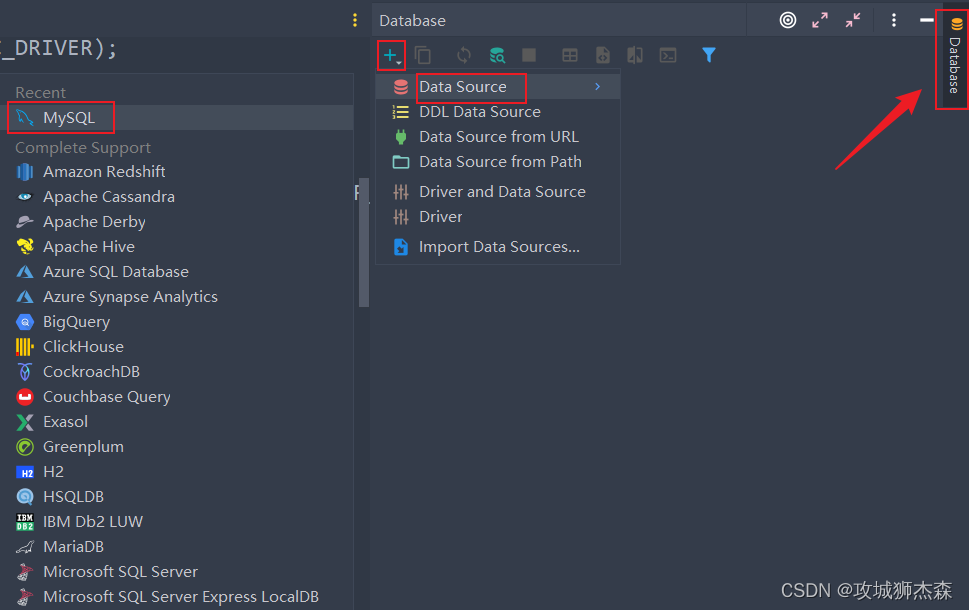Click the blue Filter funnel icon
The height and width of the screenshot is (610, 969).
click(709, 55)
